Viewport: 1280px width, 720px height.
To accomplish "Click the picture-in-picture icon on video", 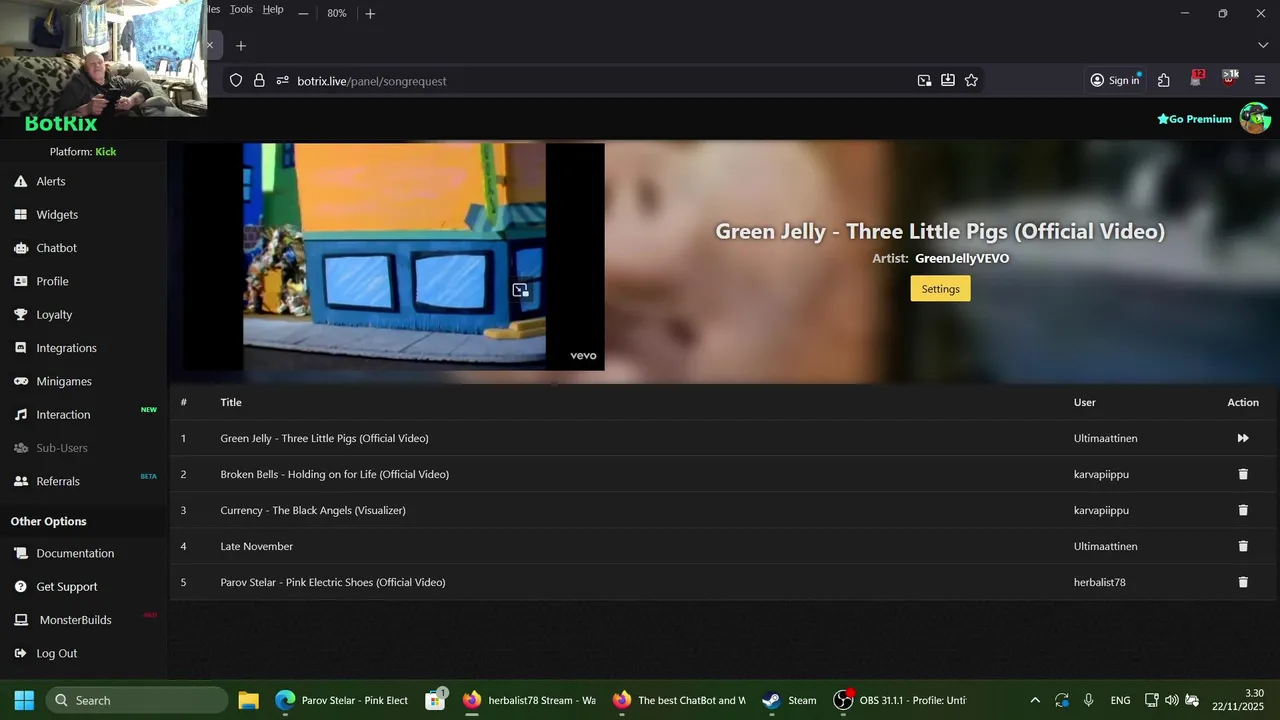I will [x=520, y=290].
